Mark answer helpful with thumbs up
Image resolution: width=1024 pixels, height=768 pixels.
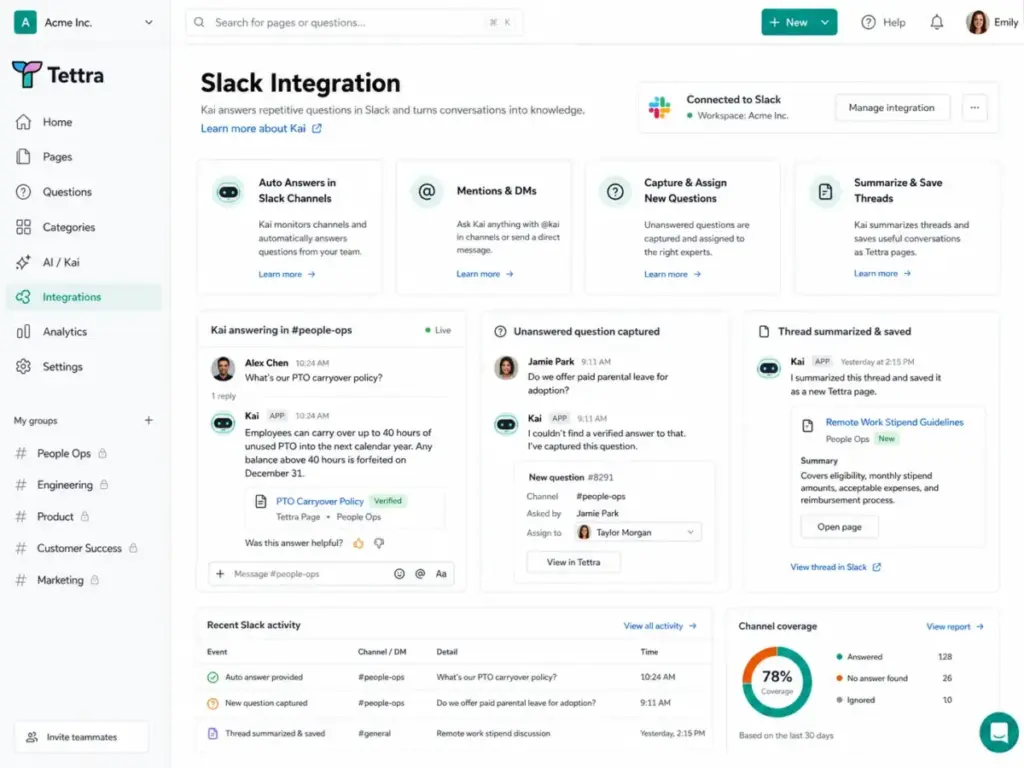pyautogui.click(x=359, y=543)
